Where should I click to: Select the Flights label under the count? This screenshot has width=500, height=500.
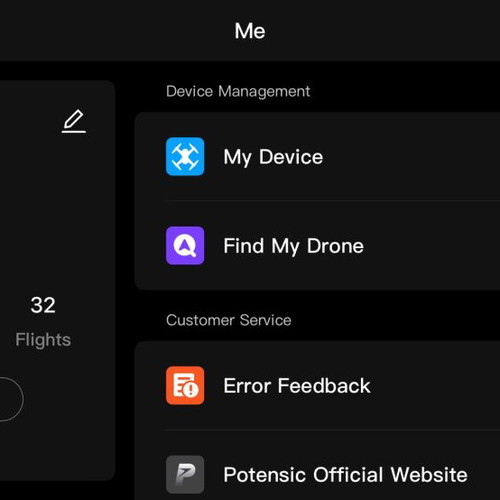[43, 340]
